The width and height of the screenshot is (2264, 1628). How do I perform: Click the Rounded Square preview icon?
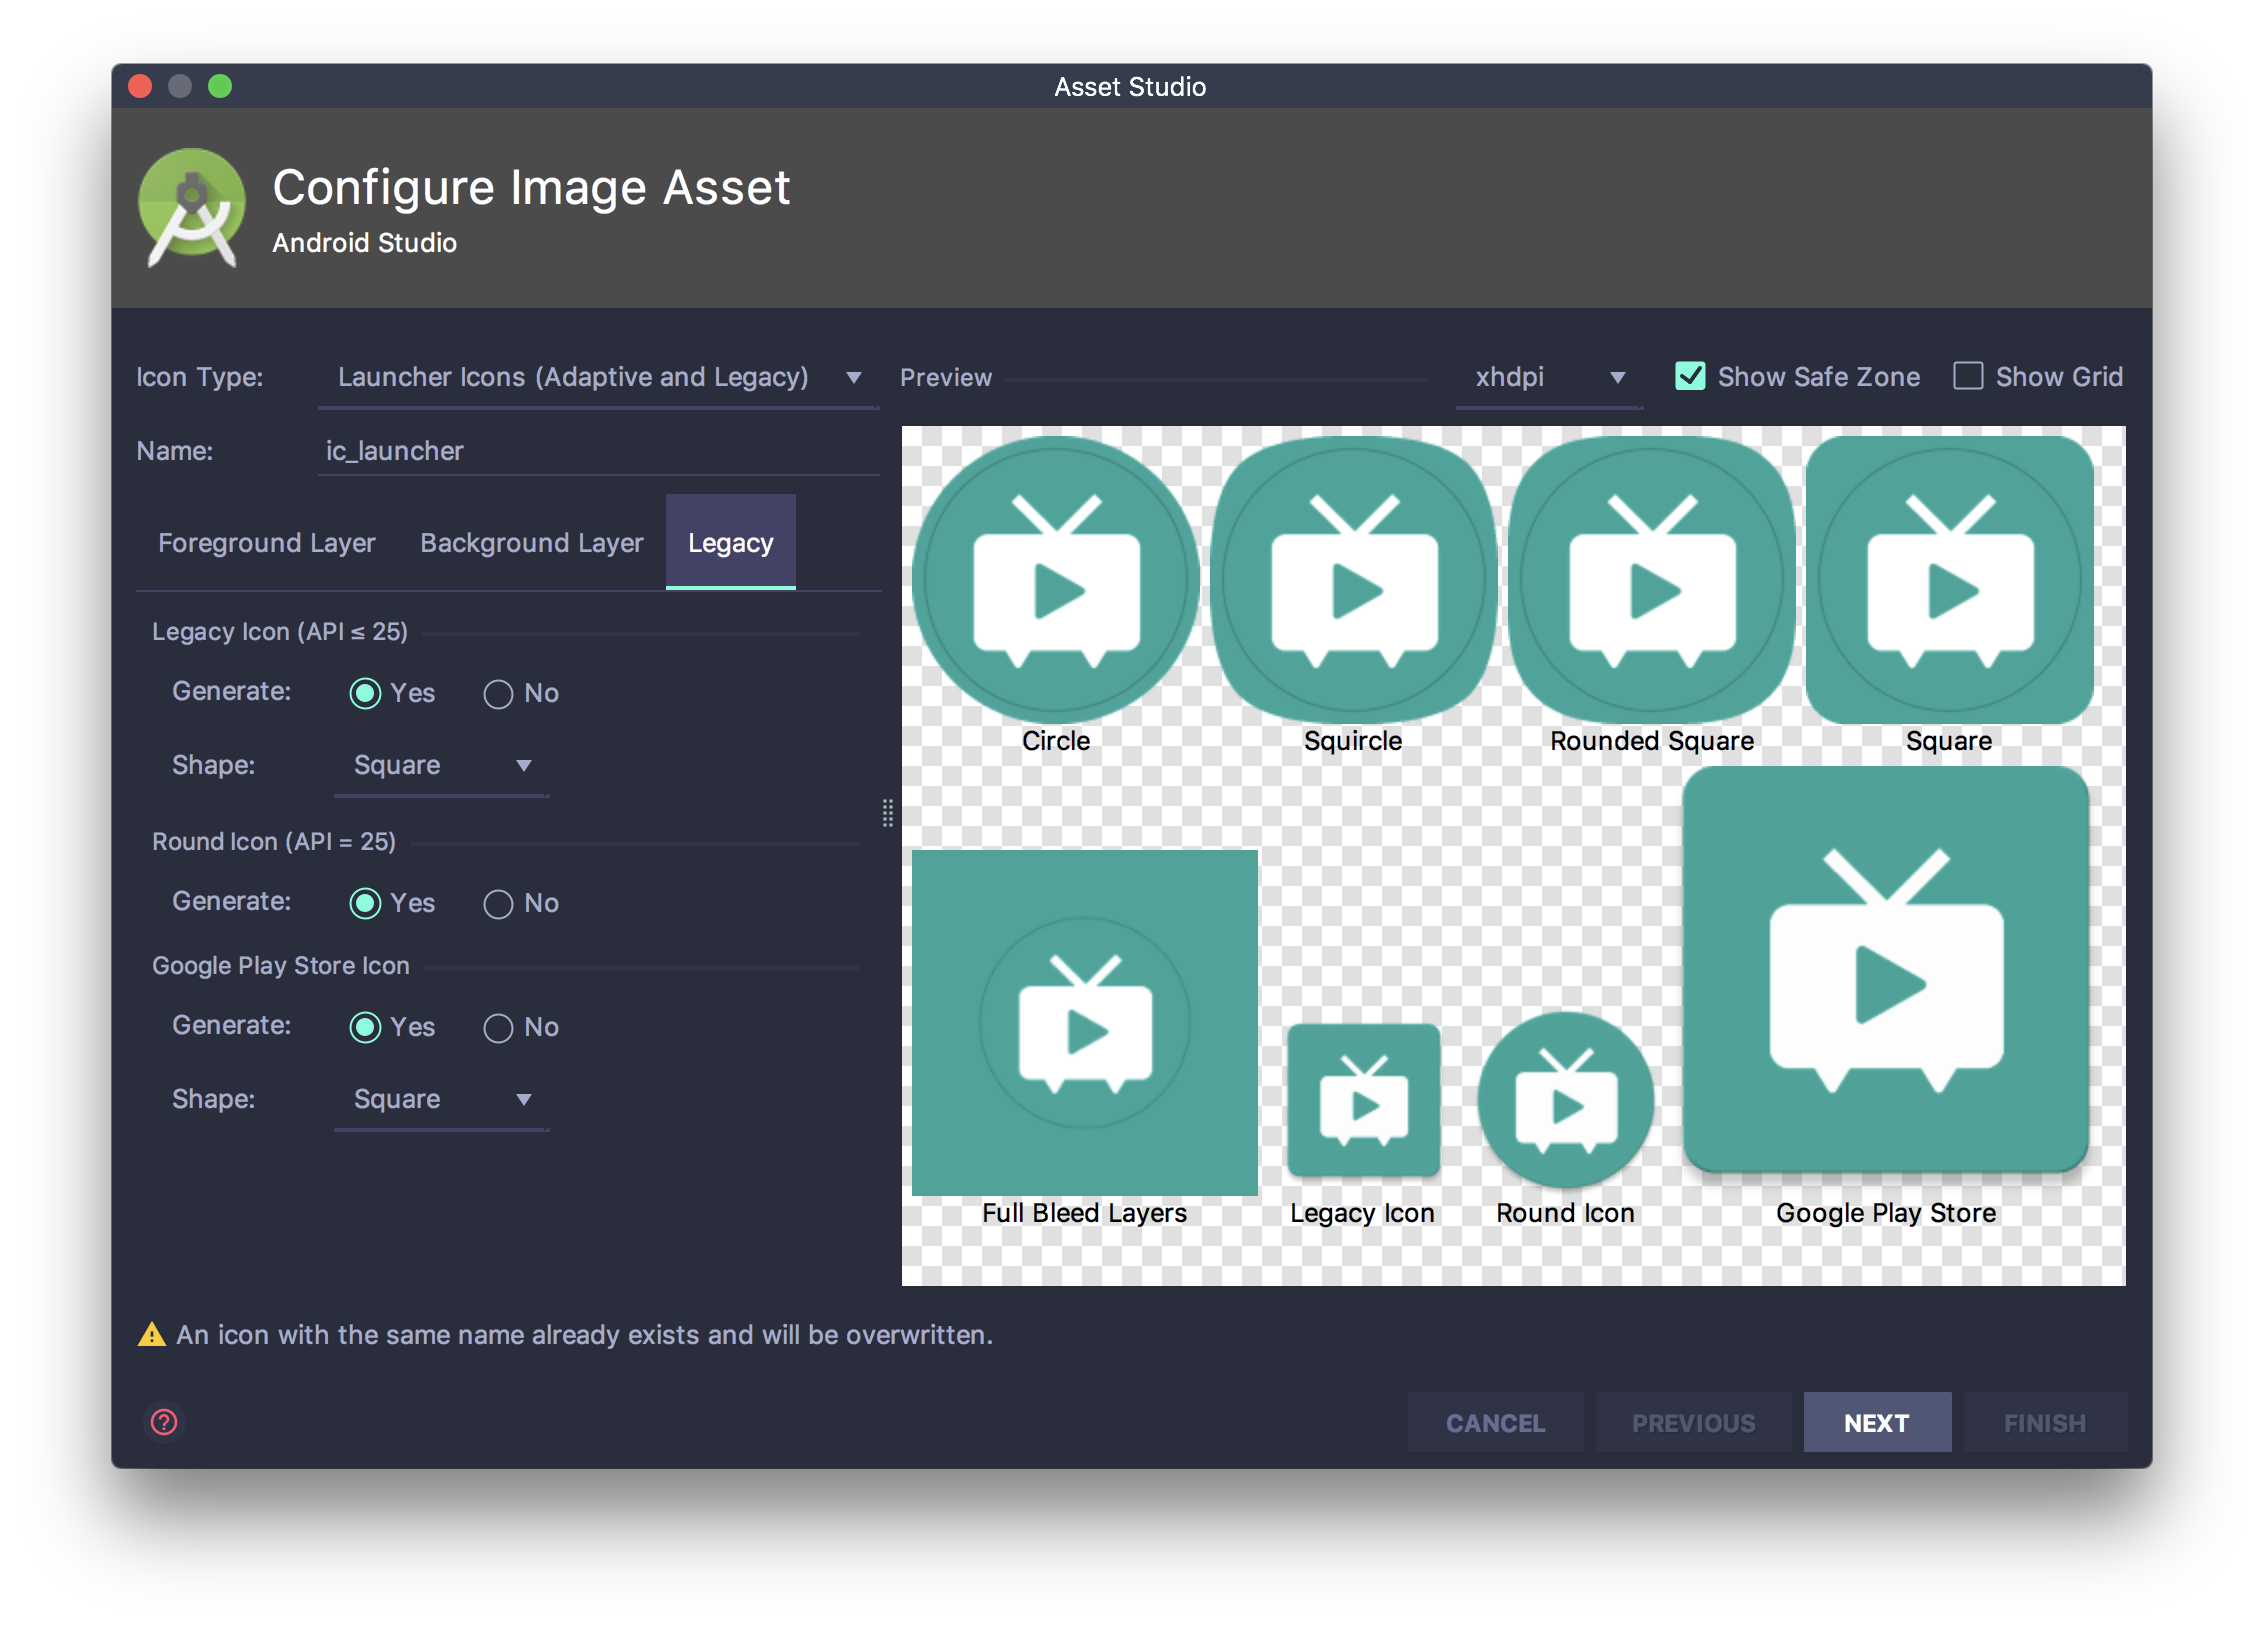click(1652, 580)
